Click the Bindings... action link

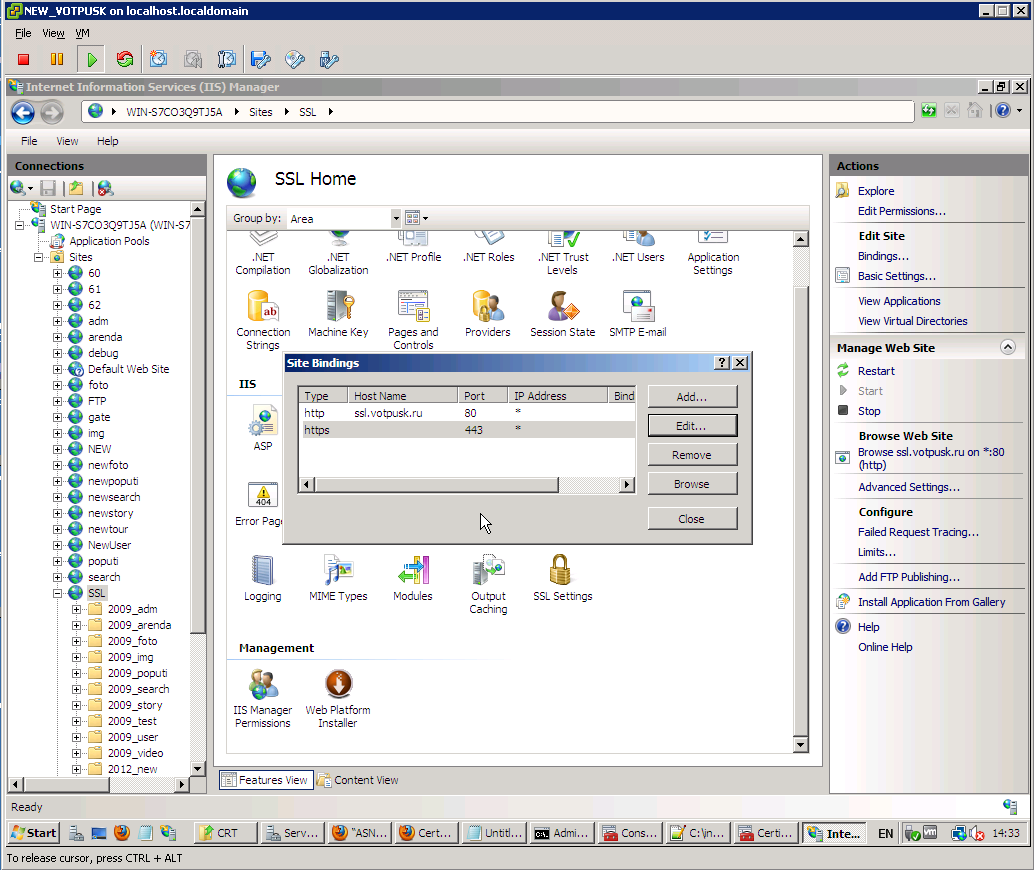pos(883,256)
